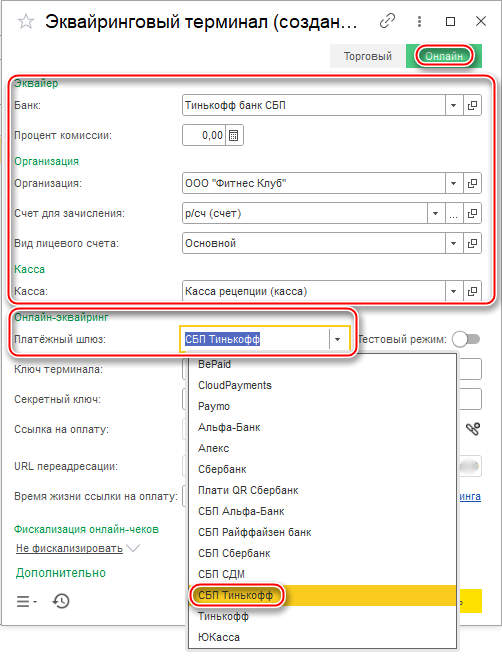Switch to the Торговый tab
Screen dimensions: 502x657
(x=368, y=56)
